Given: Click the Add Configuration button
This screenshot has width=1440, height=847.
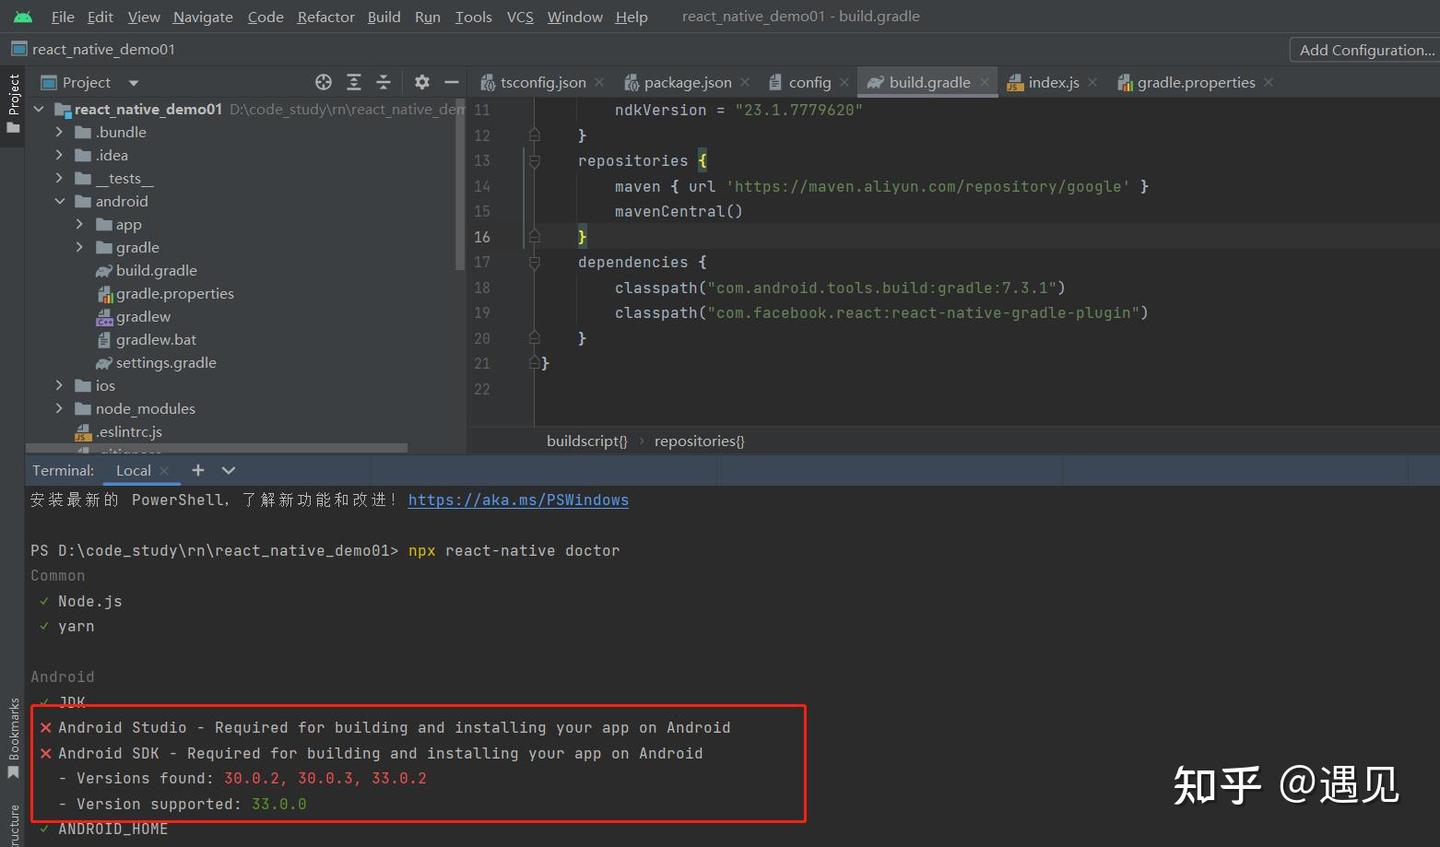Looking at the screenshot, I should point(1364,49).
